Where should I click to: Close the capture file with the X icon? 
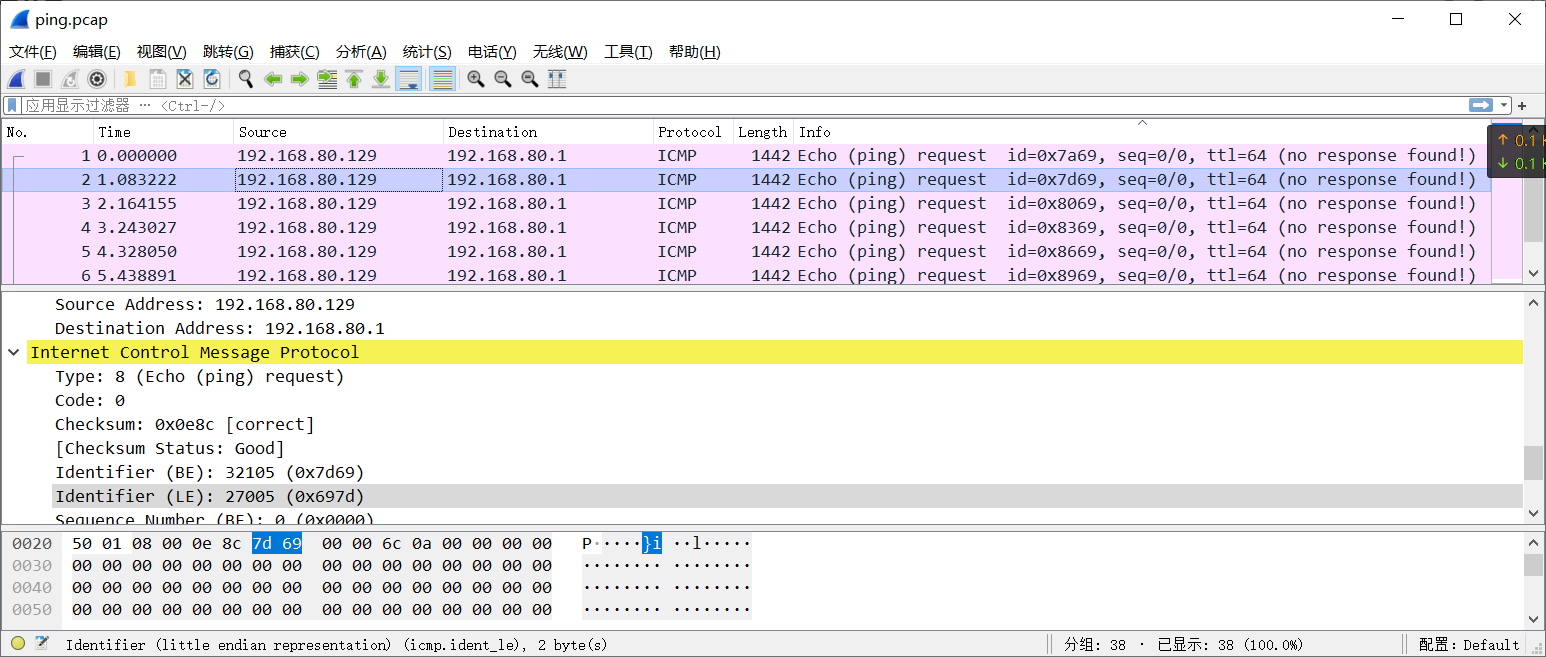(184, 79)
